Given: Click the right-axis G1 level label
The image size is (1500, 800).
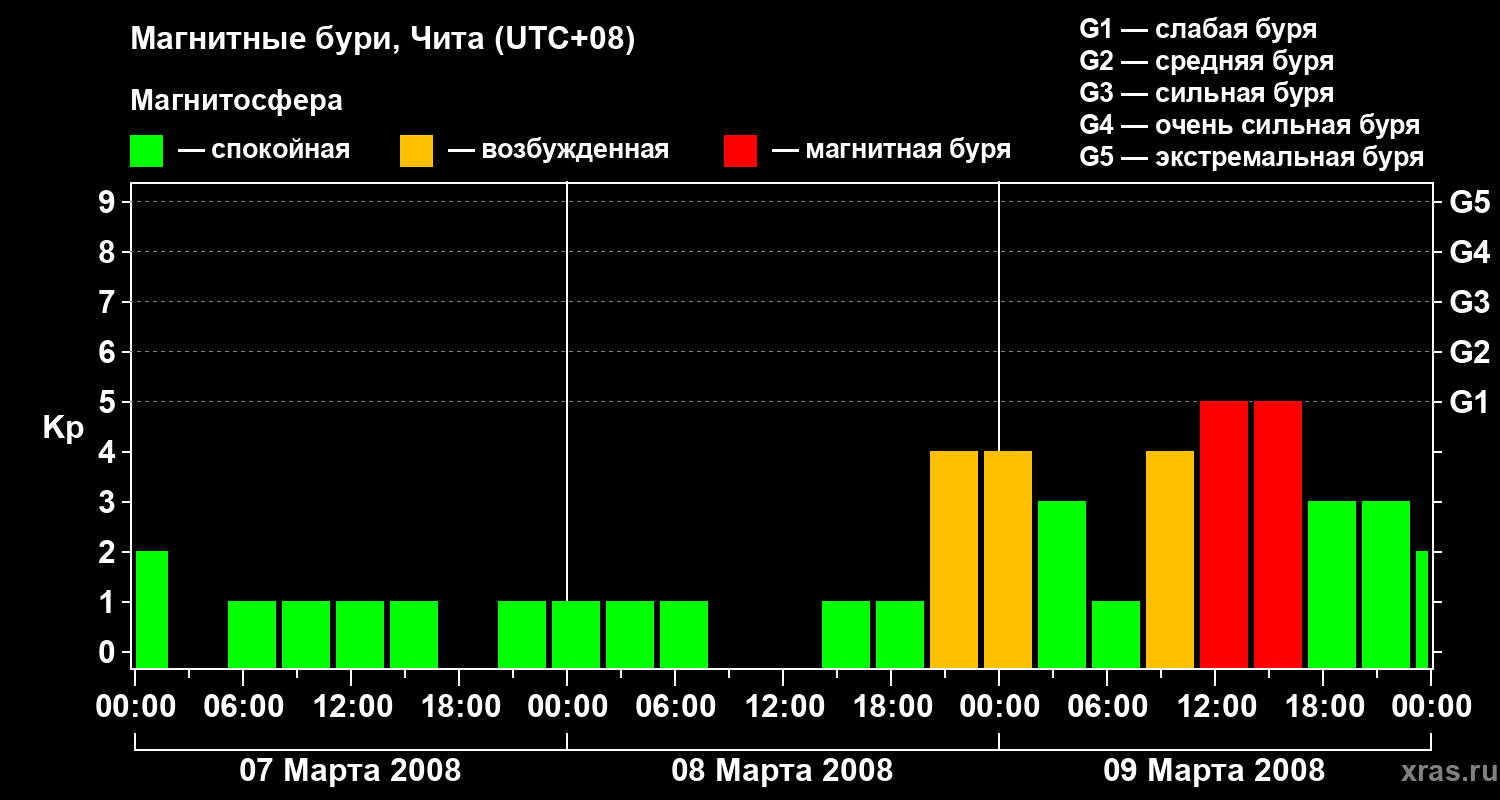Looking at the screenshot, I should click(x=1470, y=403).
